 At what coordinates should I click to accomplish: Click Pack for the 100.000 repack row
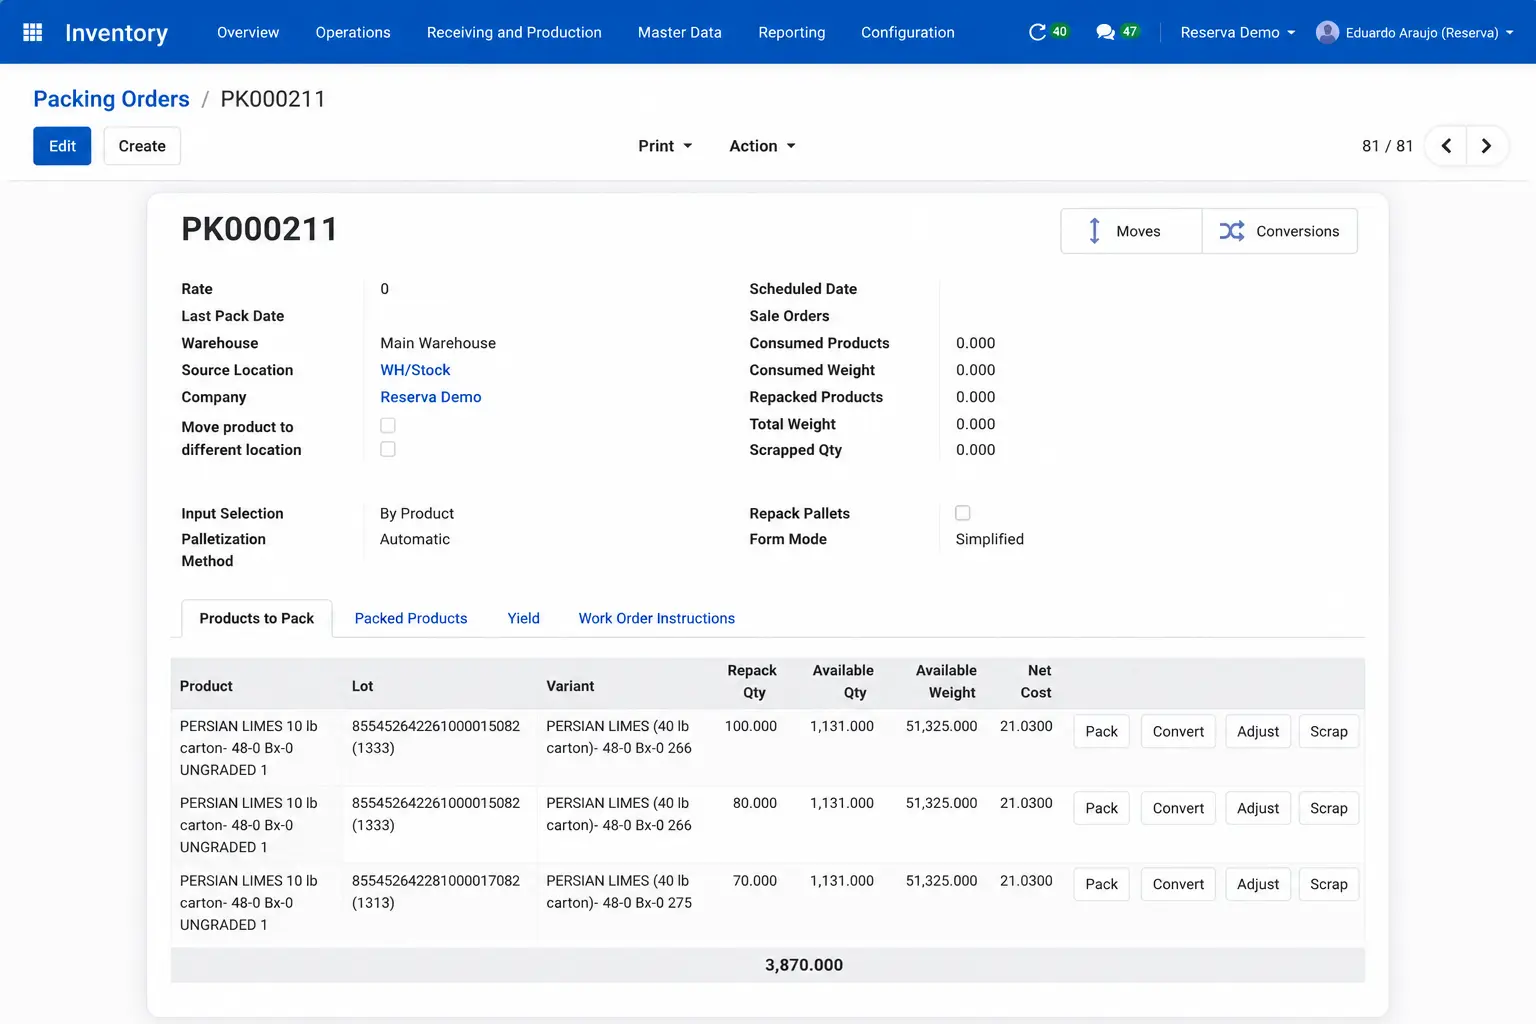tap(1102, 731)
